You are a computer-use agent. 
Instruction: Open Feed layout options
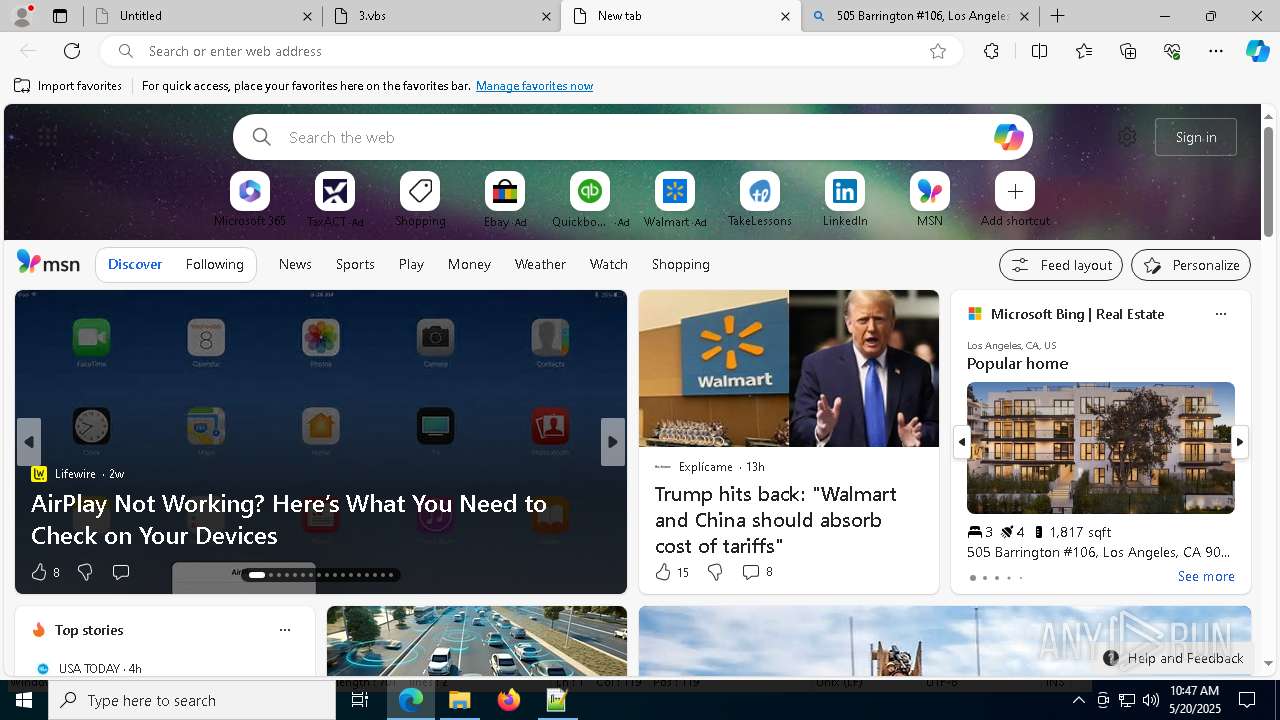(x=1061, y=265)
